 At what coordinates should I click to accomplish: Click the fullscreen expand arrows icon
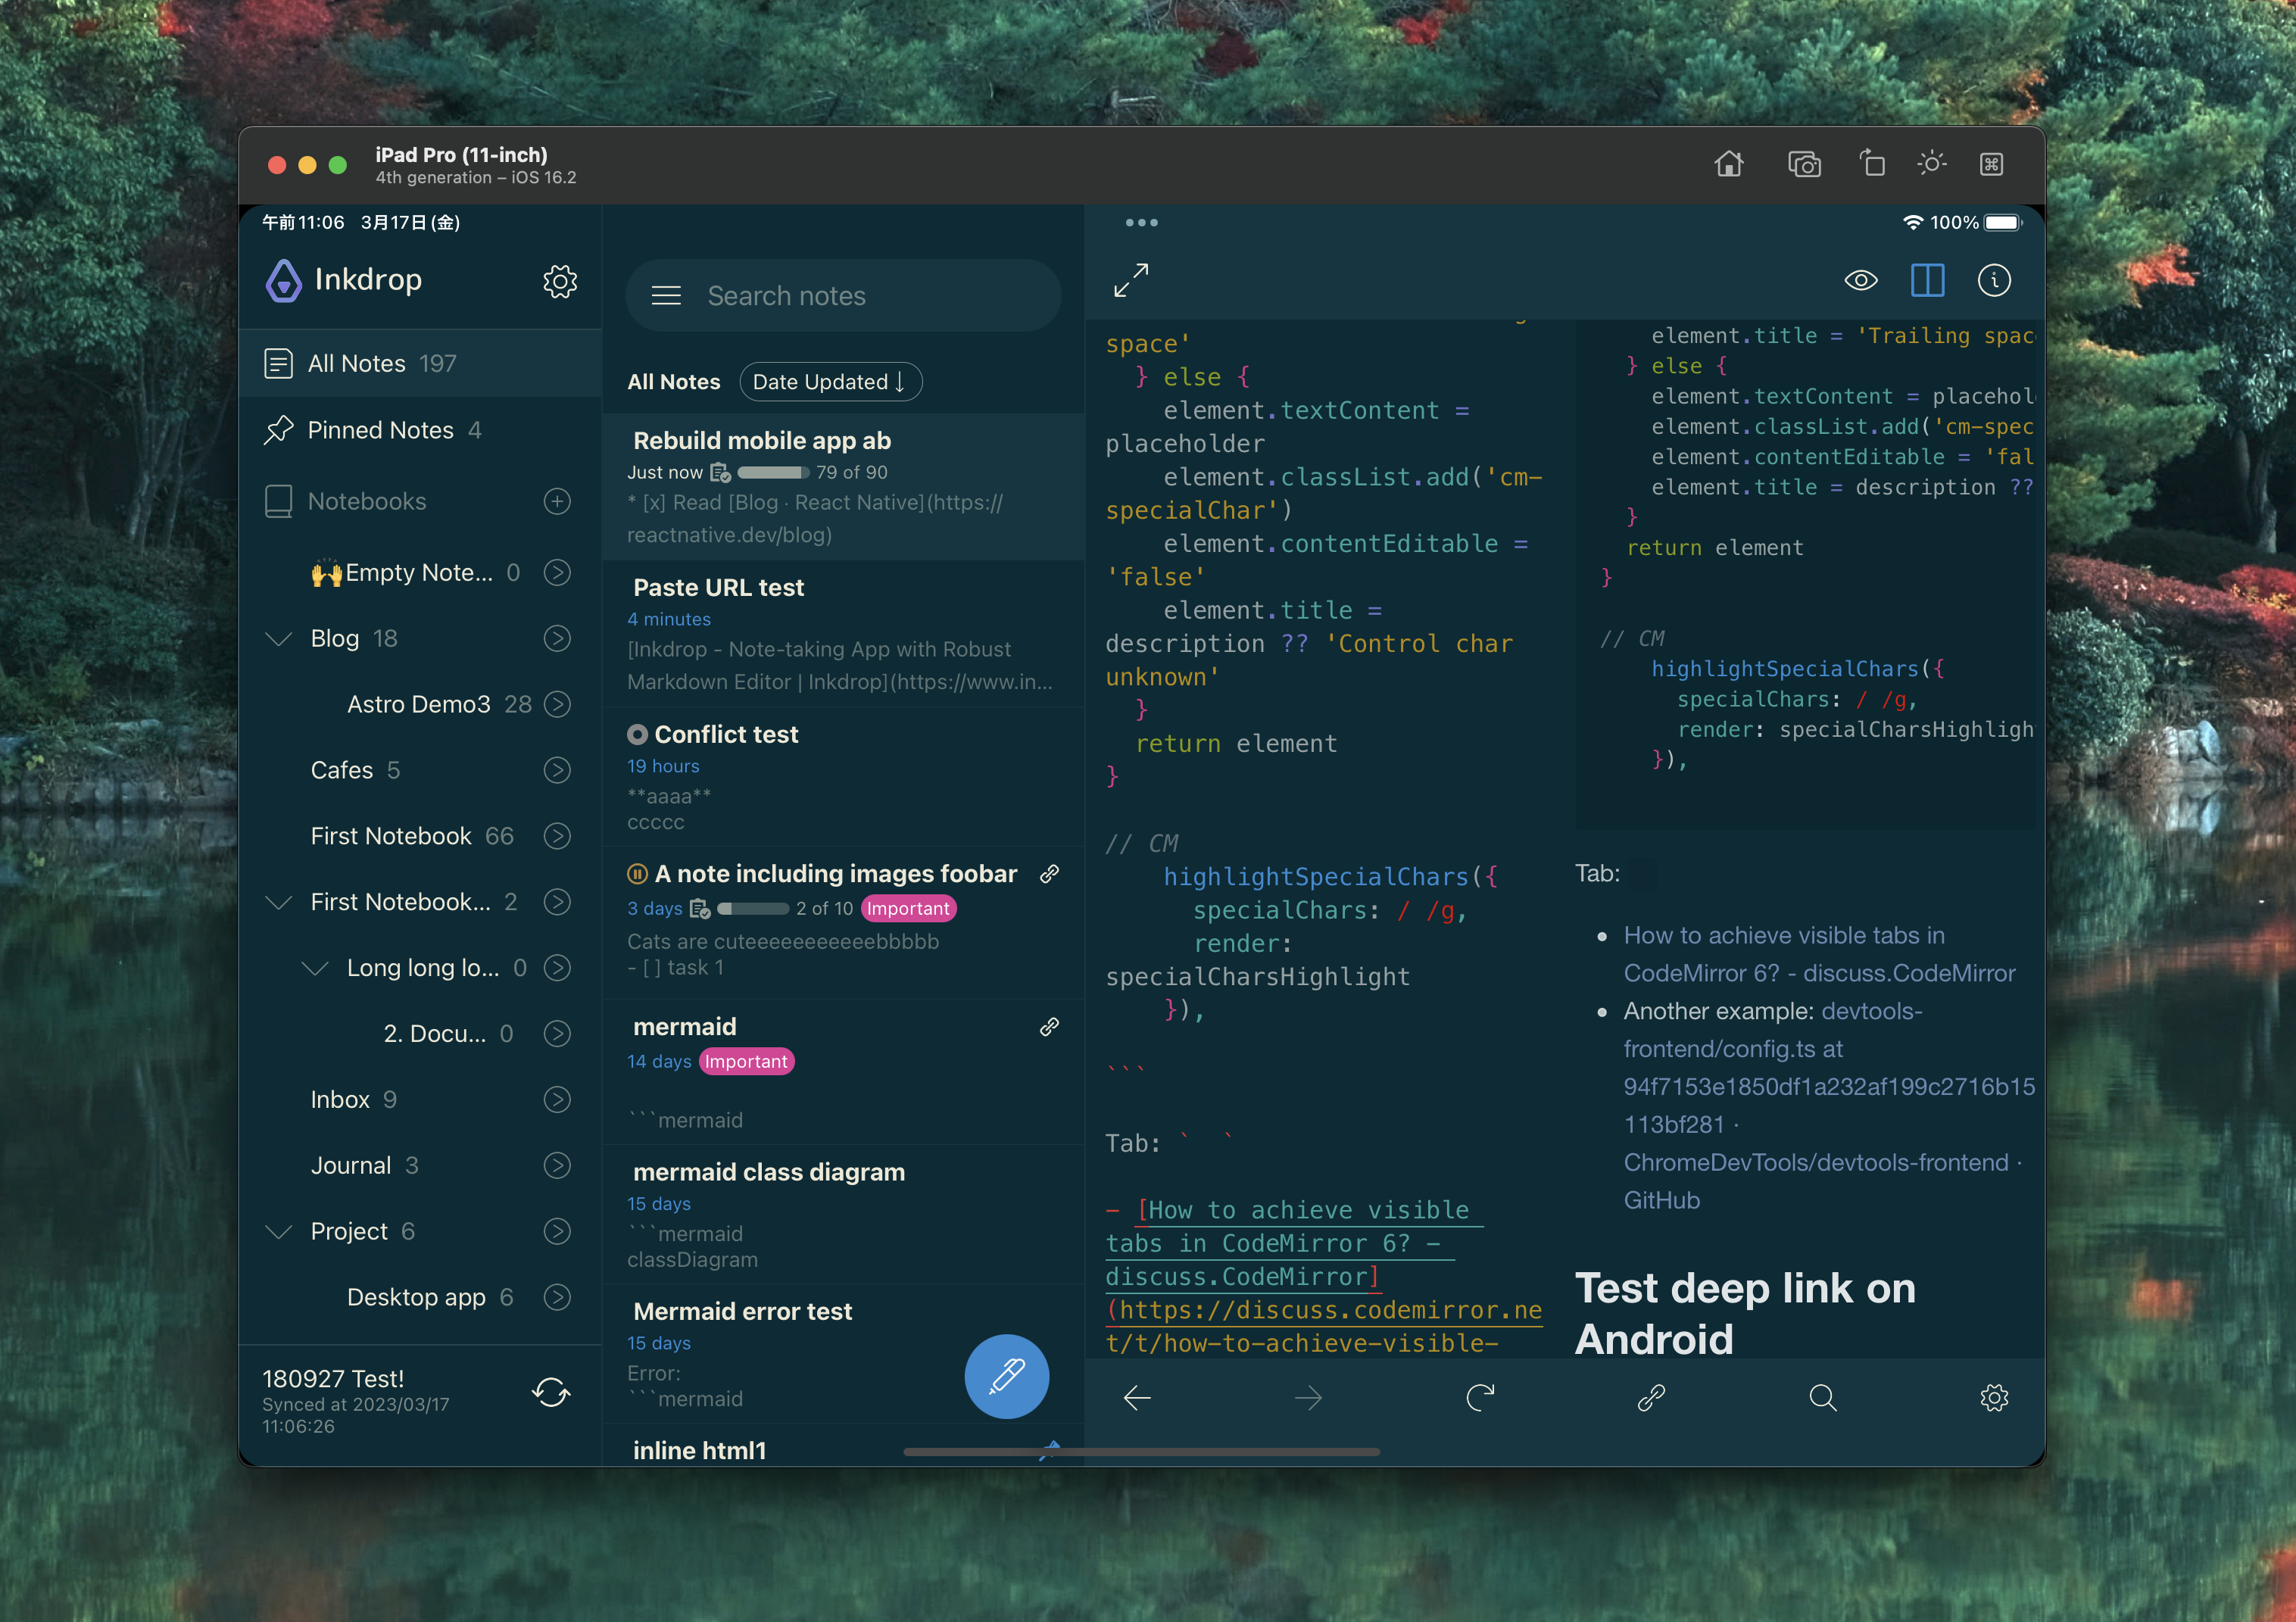[x=1131, y=281]
